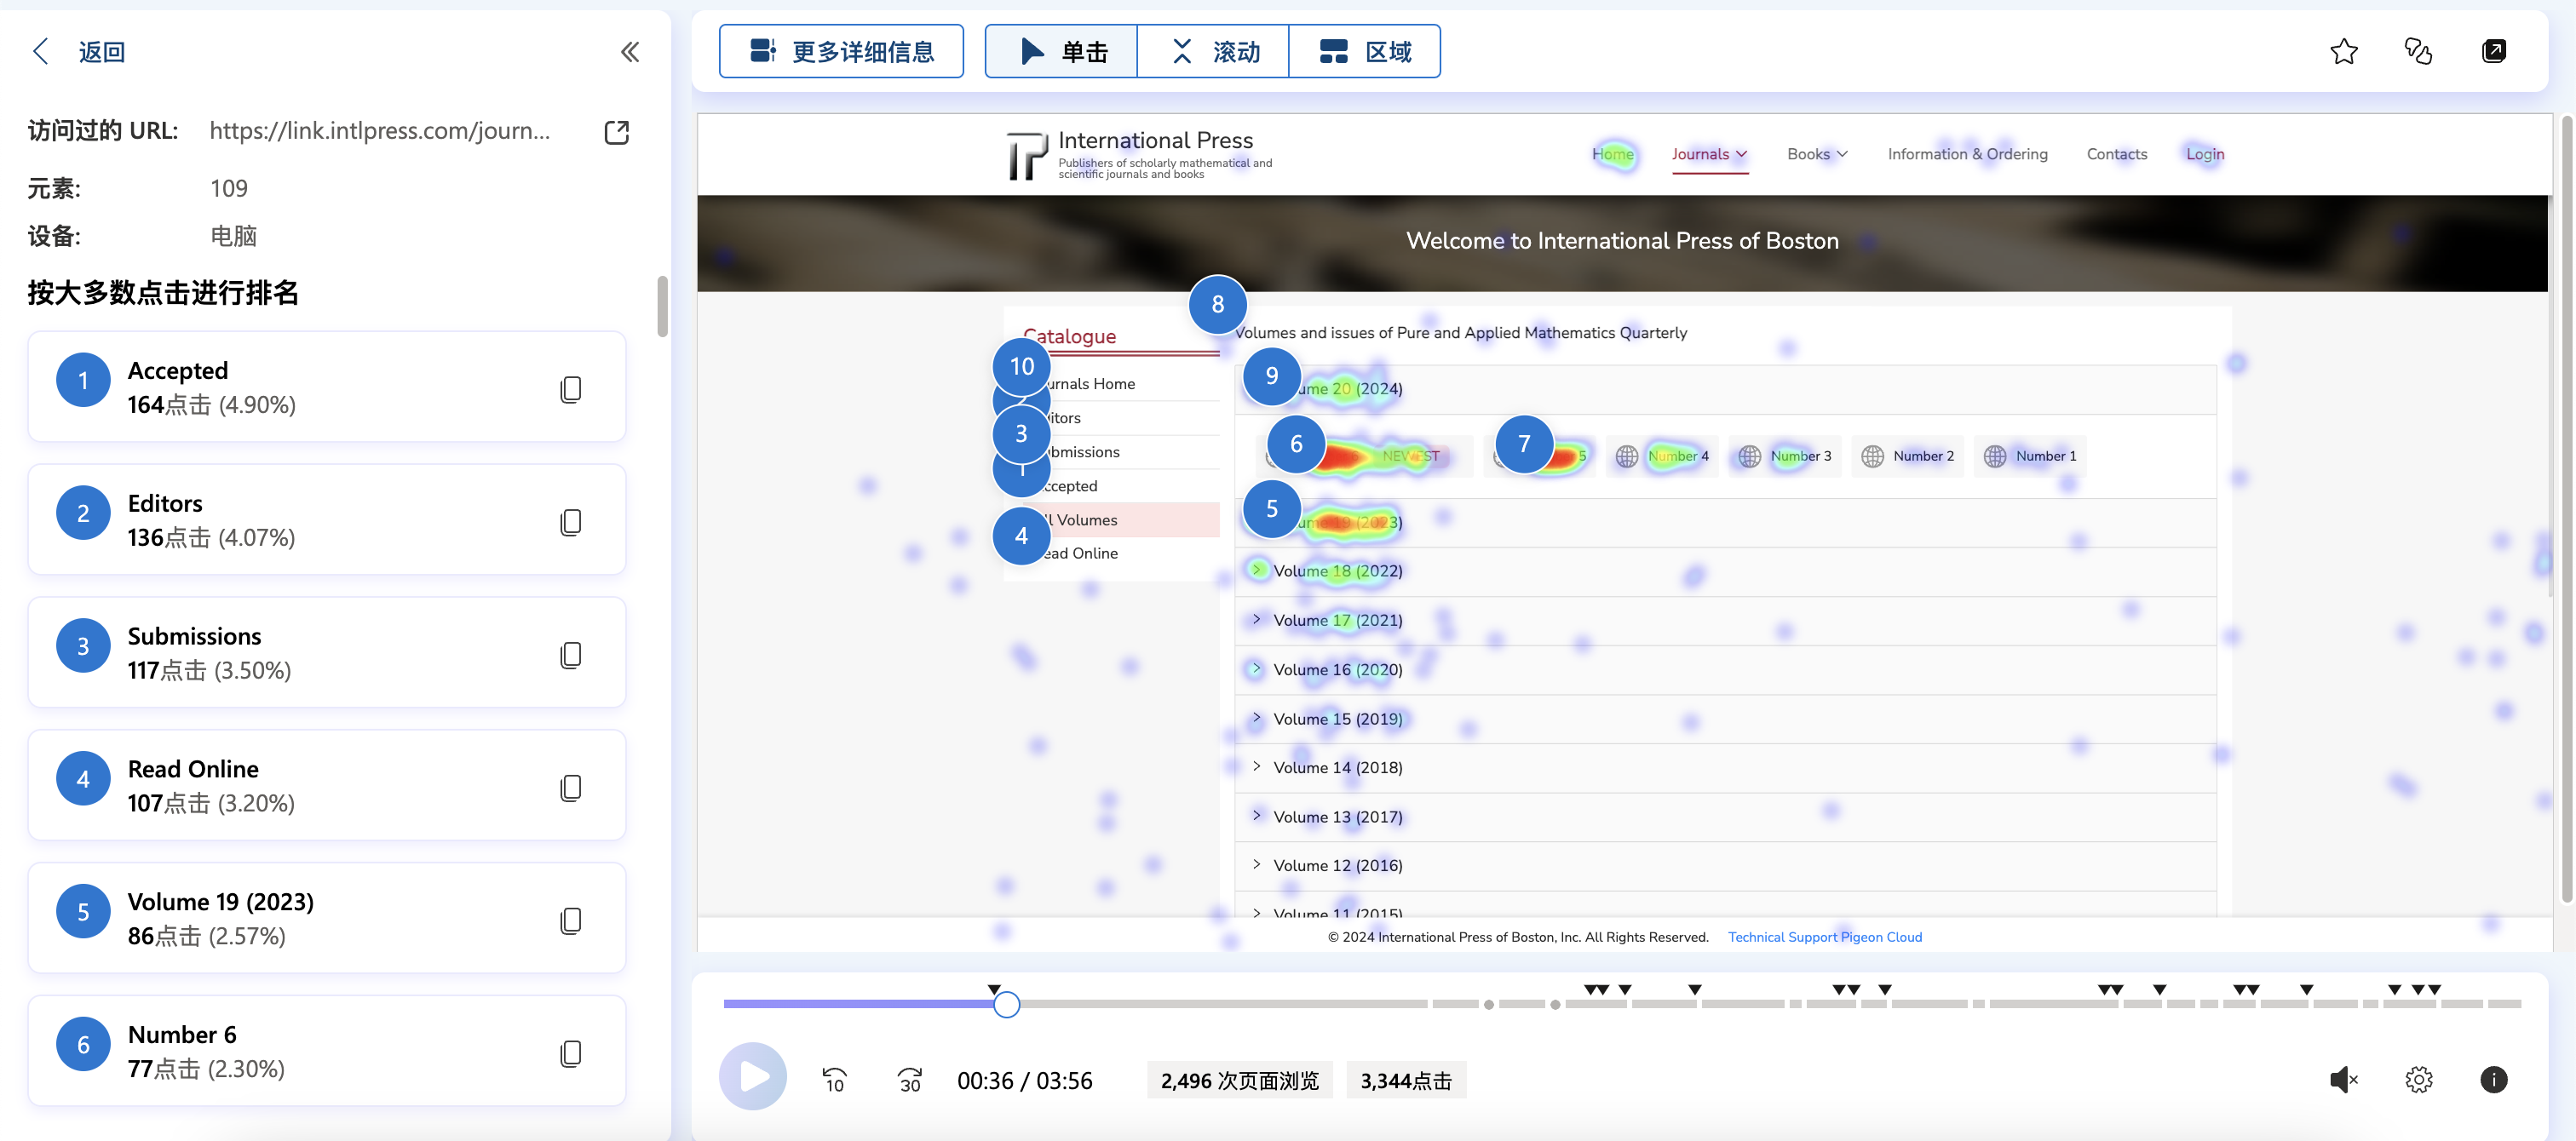Copy the Editors element entry

coord(571,522)
